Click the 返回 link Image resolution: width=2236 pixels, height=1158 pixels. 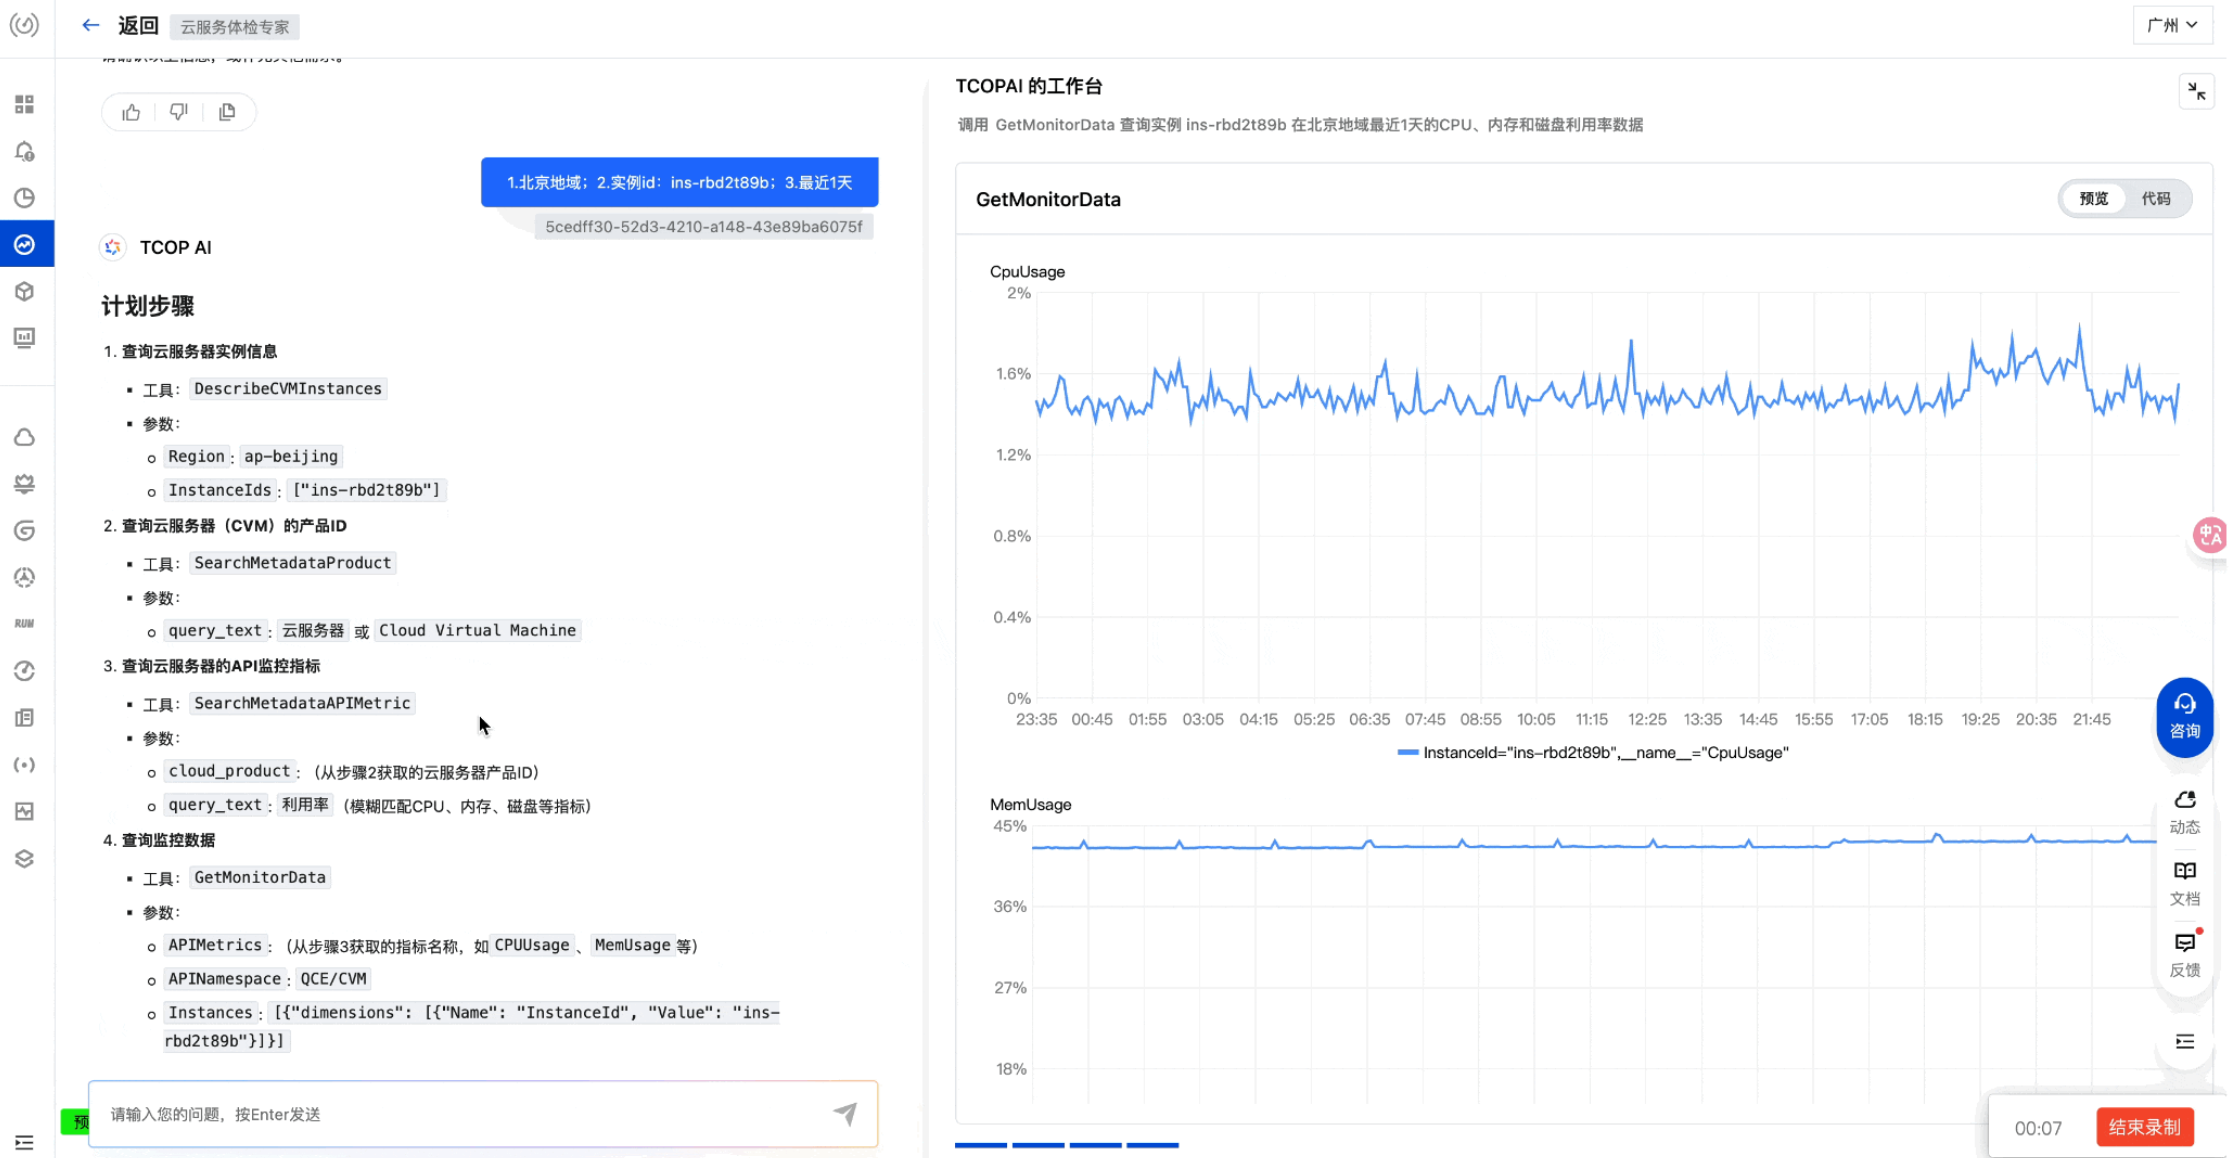pyautogui.click(x=138, y=26)
